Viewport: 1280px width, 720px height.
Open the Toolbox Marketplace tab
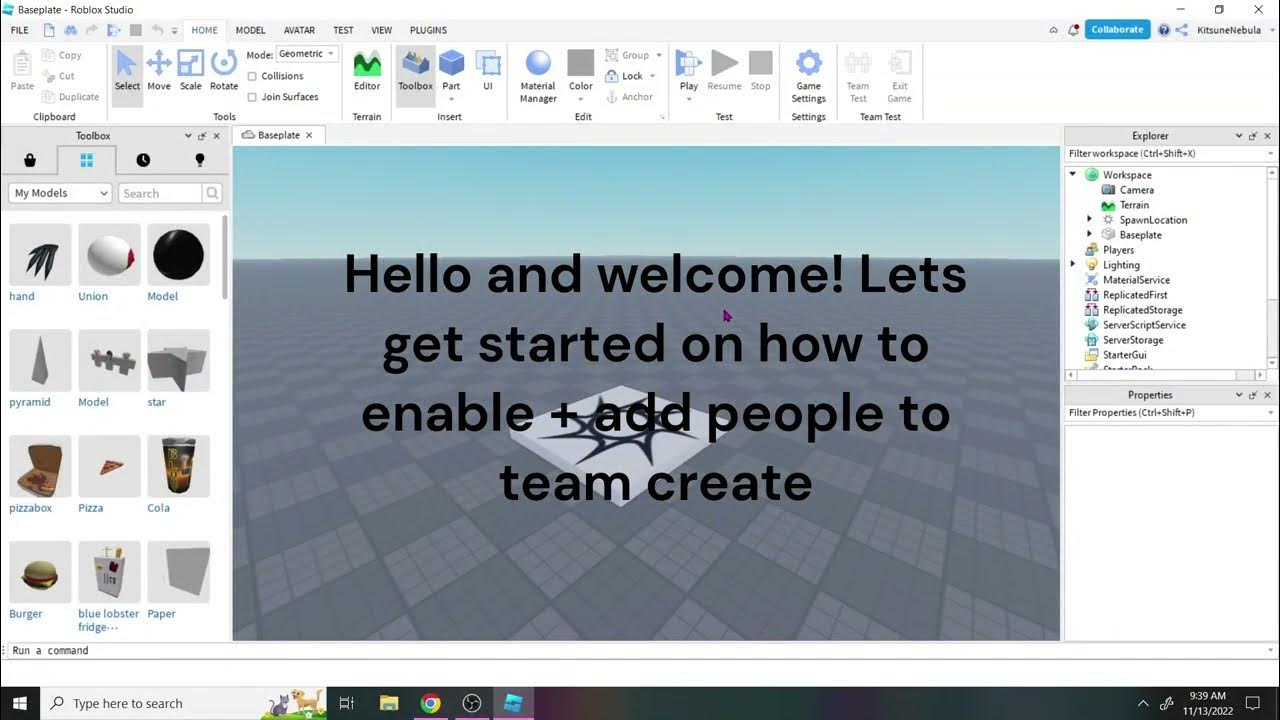(x=30, y=160)
